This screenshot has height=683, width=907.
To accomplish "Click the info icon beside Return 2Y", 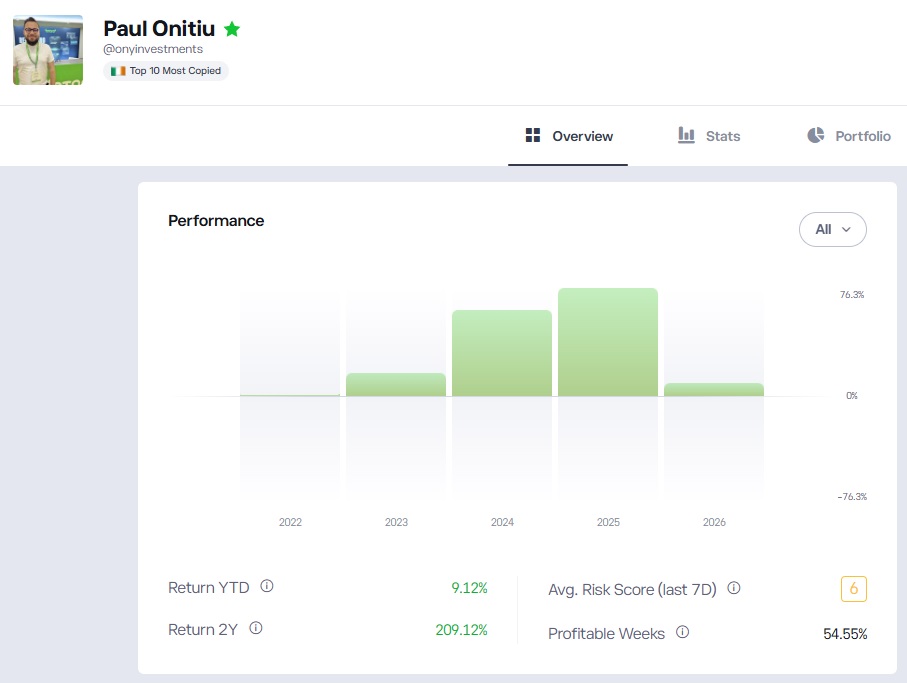I will point(256,628).
